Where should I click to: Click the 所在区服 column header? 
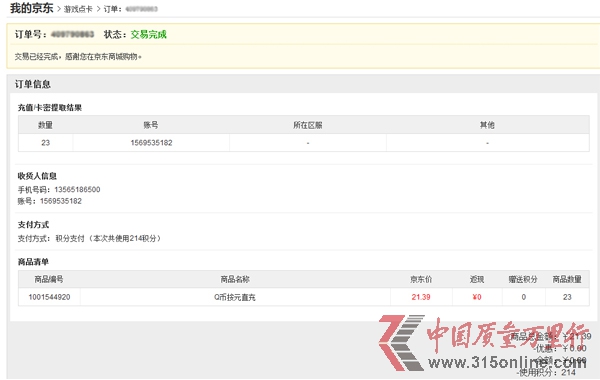click(308, 125)
